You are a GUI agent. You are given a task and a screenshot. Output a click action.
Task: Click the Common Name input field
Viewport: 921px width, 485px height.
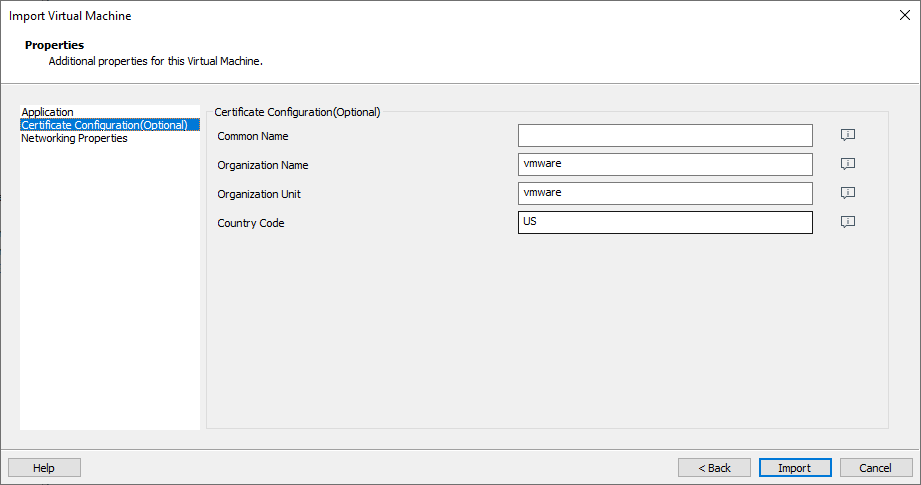click(x=665, y=136)
